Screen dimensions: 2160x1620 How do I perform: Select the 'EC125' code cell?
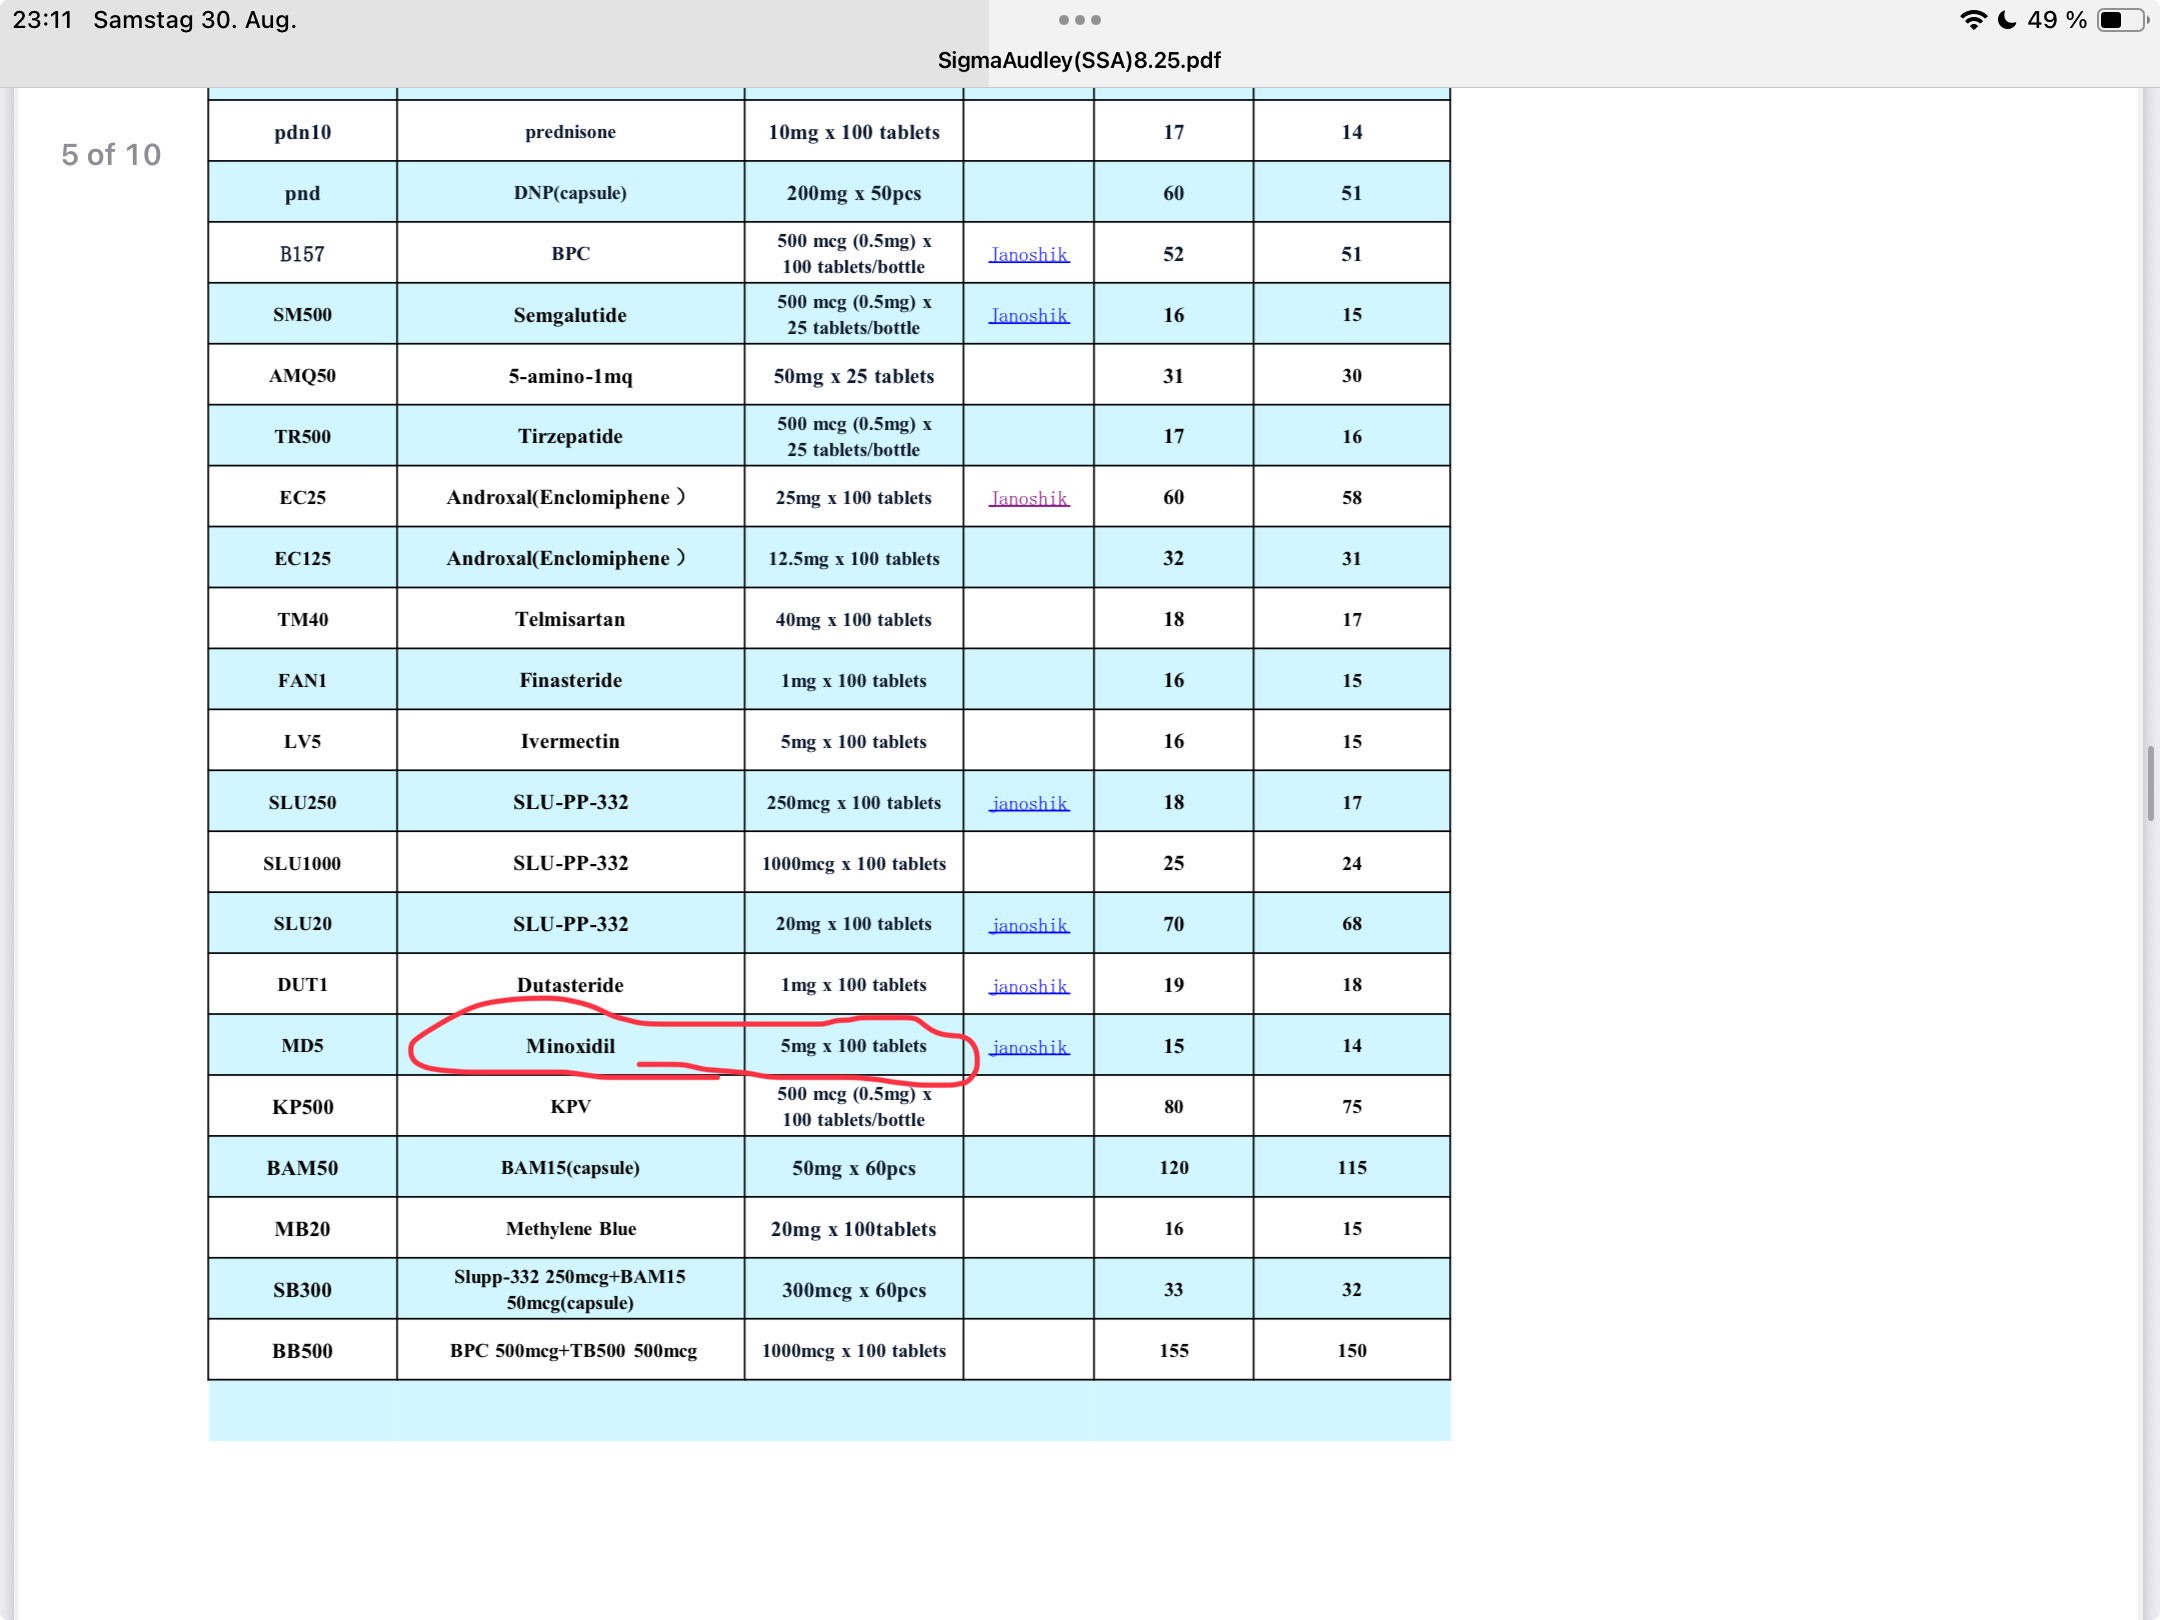tap(302, 558)
